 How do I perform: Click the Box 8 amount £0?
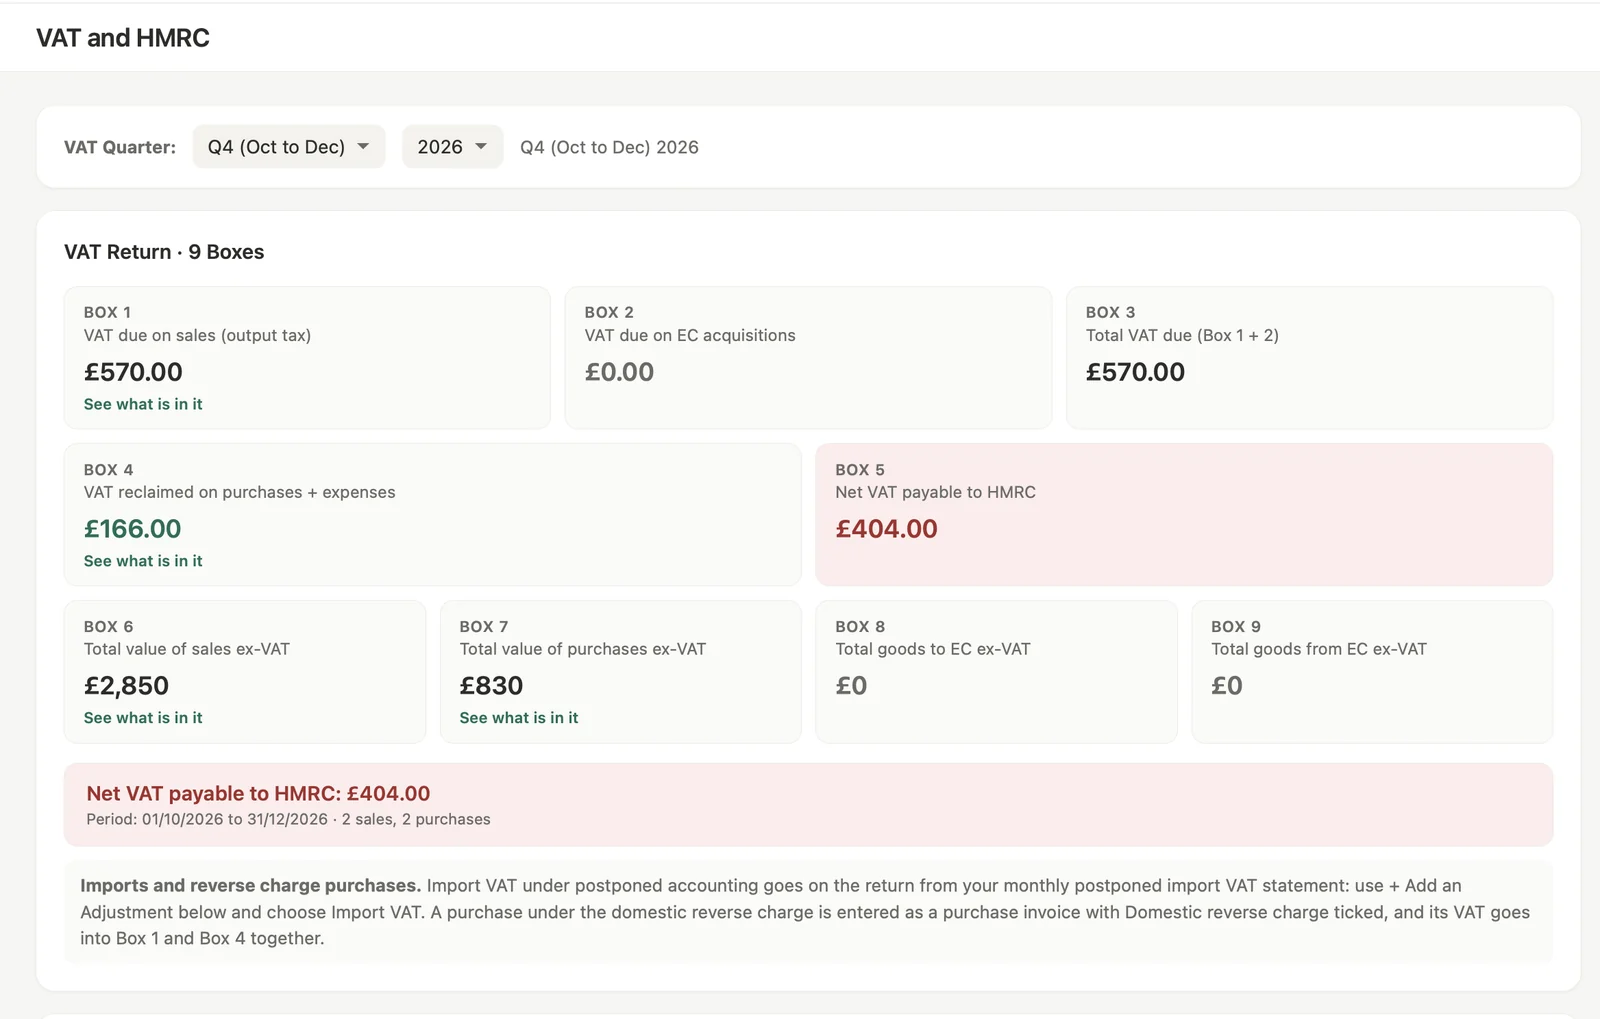click(851, 686)
